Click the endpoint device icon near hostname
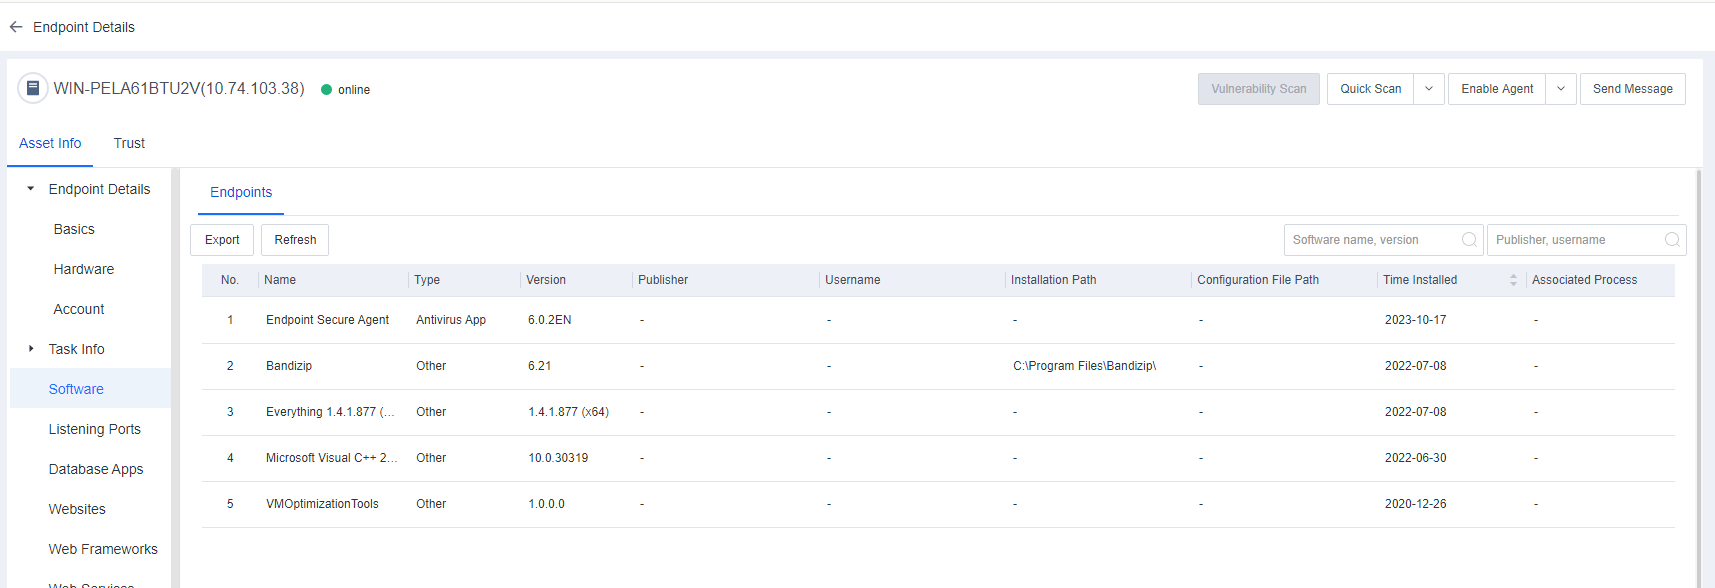1715x588 pixels. pos(33,88)
